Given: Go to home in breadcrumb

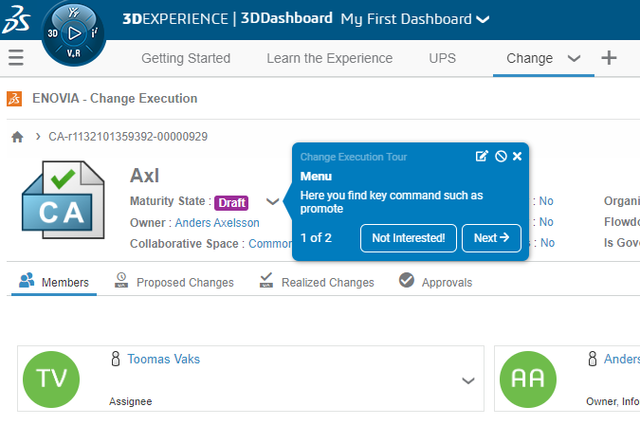Looking at the screenshot, I should click(17, 137).
